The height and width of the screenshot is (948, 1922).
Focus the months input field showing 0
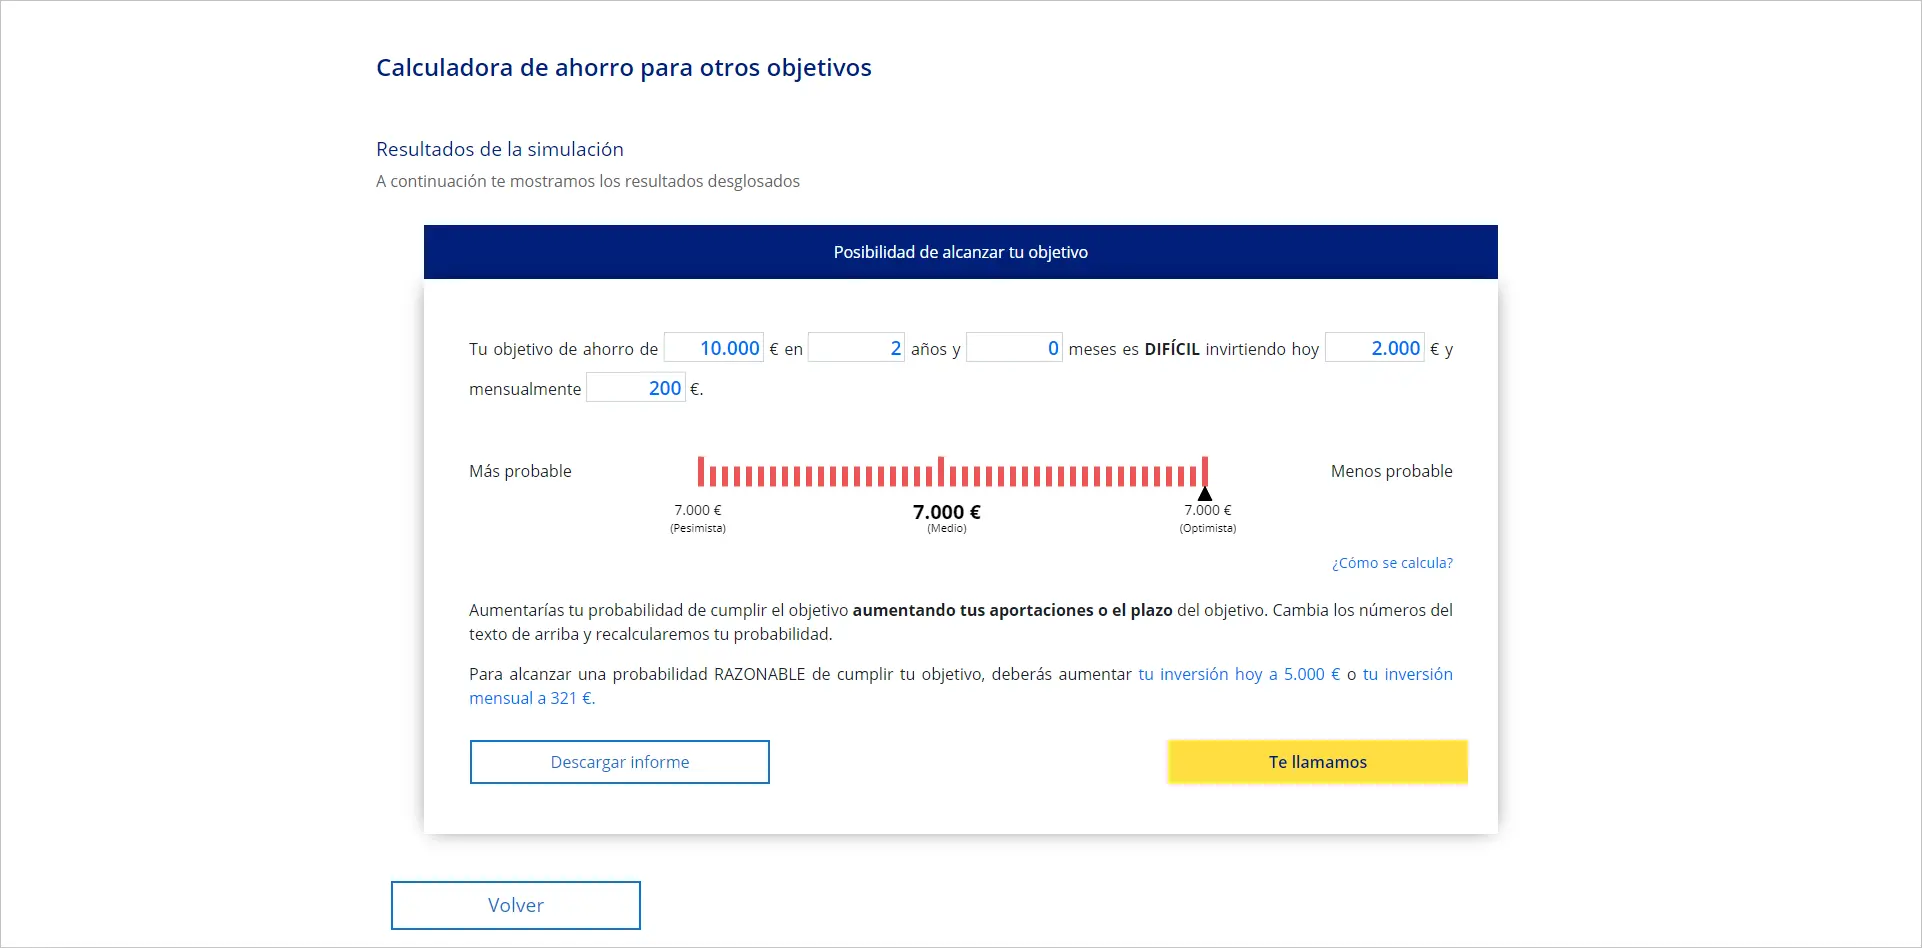point(1014,348)
